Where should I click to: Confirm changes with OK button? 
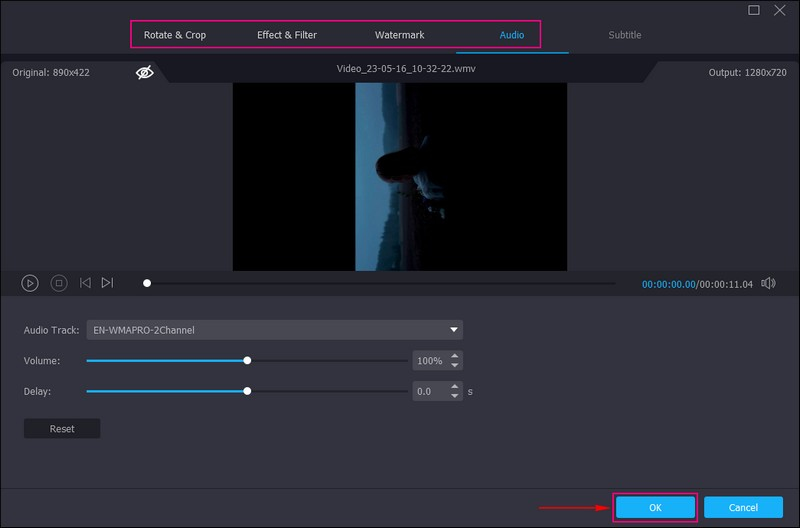(x=655, y=507)
